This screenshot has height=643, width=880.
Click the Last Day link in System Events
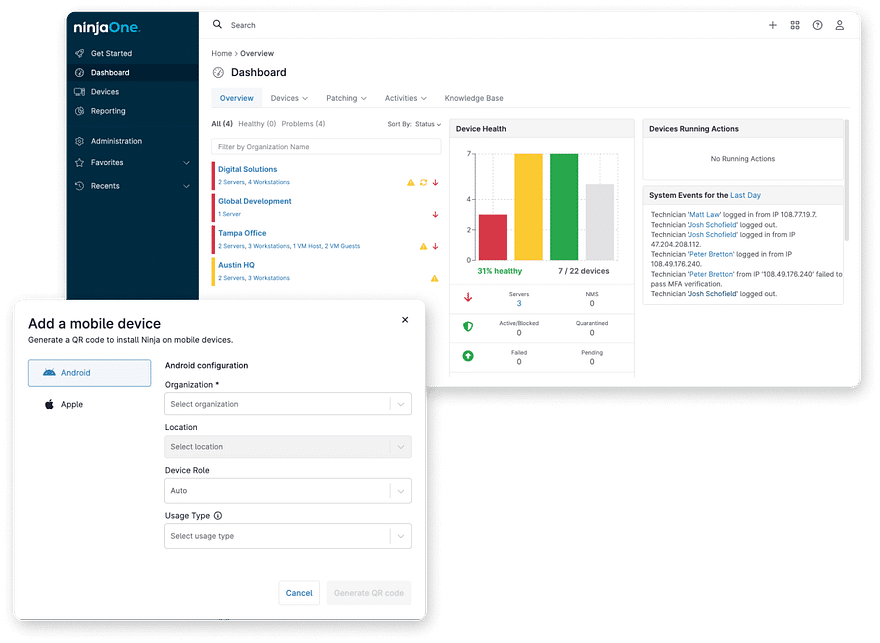click(x=745, y=195)
